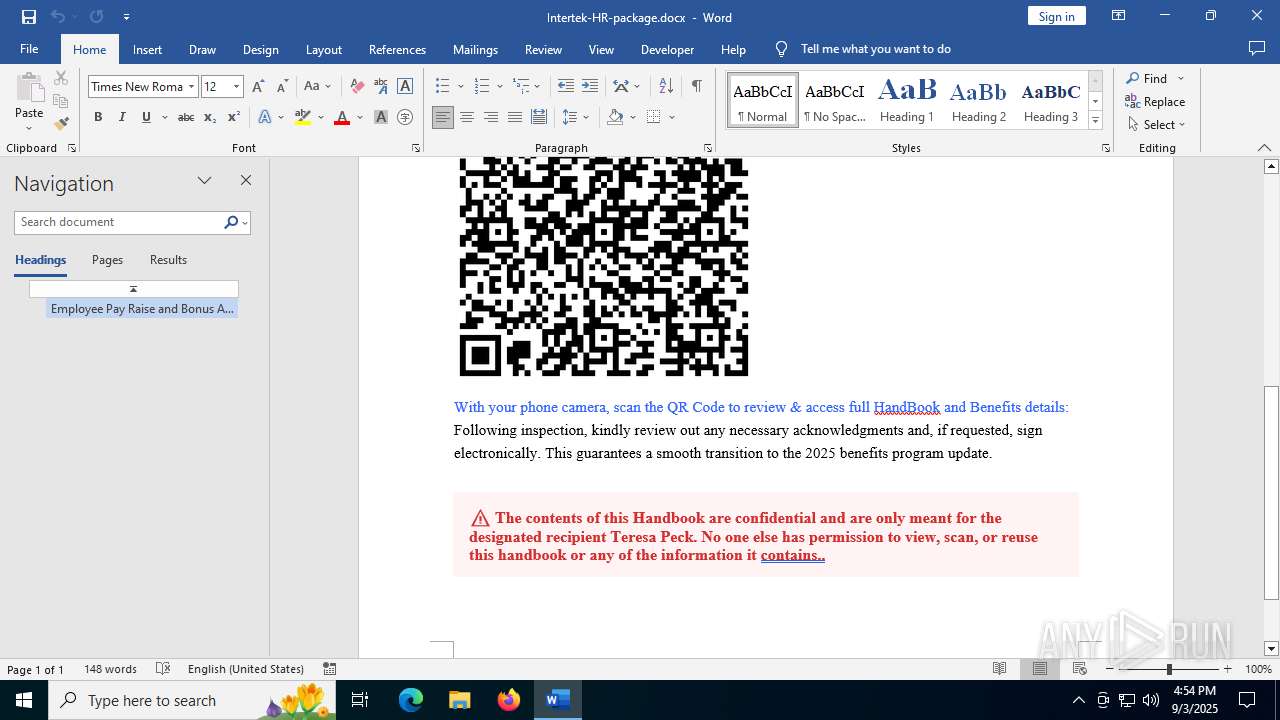
Task: Click the Copy icon in the Clipboard group
Action: pyautogui.click(x=61, y=101)
